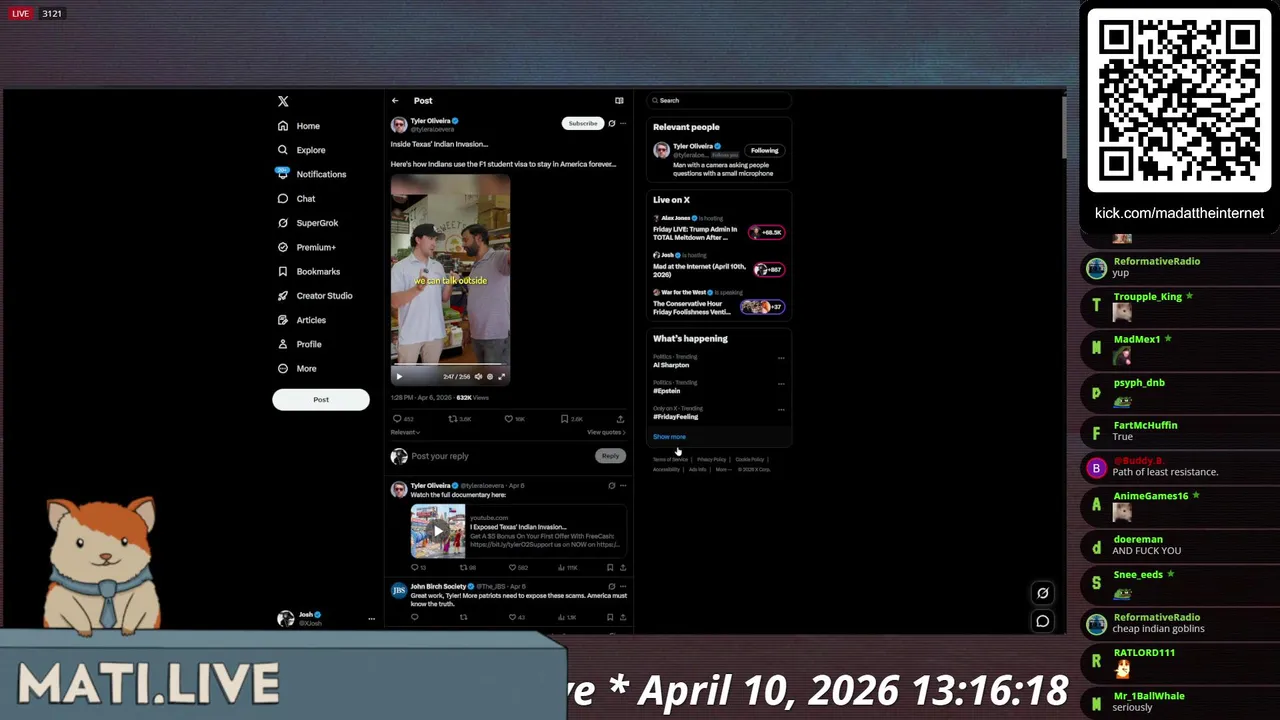Toggle video fullscreen icon
This screenshot has width=1280, height=720.
point(502,377)
